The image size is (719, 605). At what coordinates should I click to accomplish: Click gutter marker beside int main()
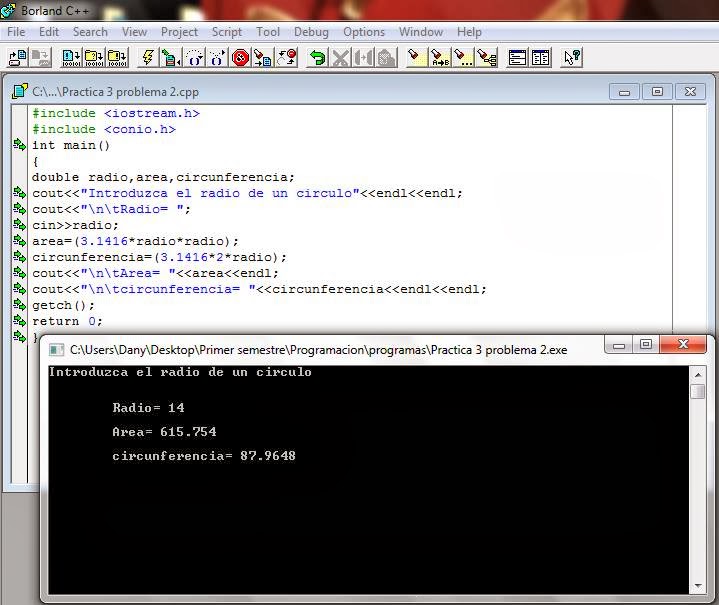tap(20, 145)
